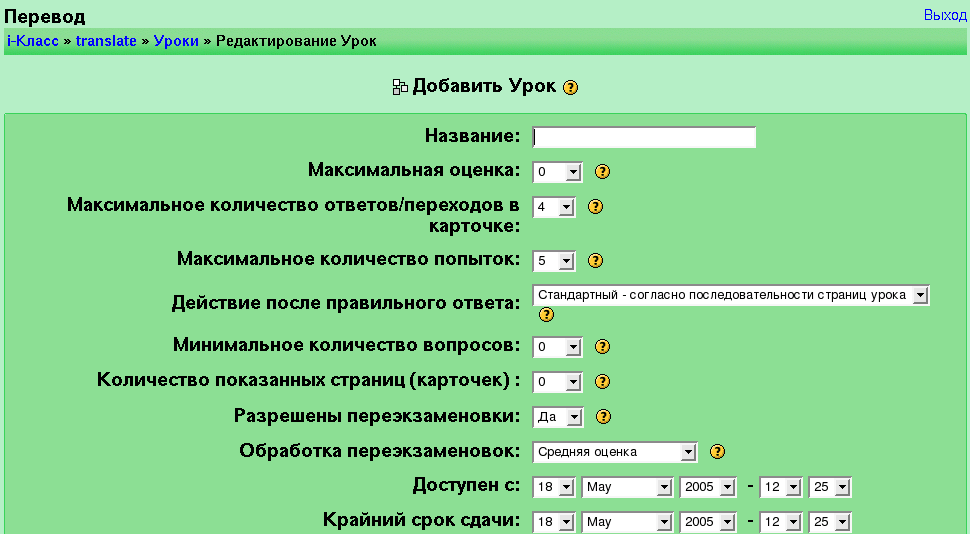Go to i-Класс breadcrumb link
This screenshot has width=970, height=534.
32,41
